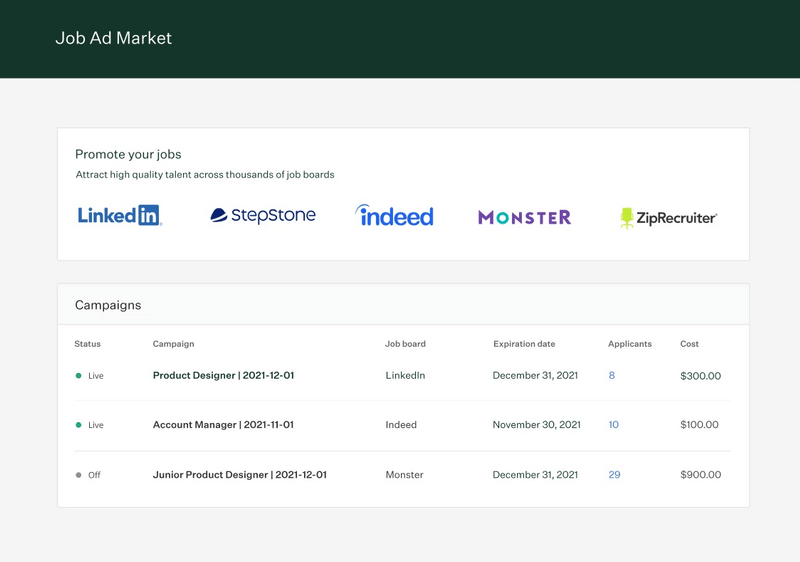Click the Campaigns section header
The width and height of the screenshot is (800, 562).
click(x=108, y=305)
